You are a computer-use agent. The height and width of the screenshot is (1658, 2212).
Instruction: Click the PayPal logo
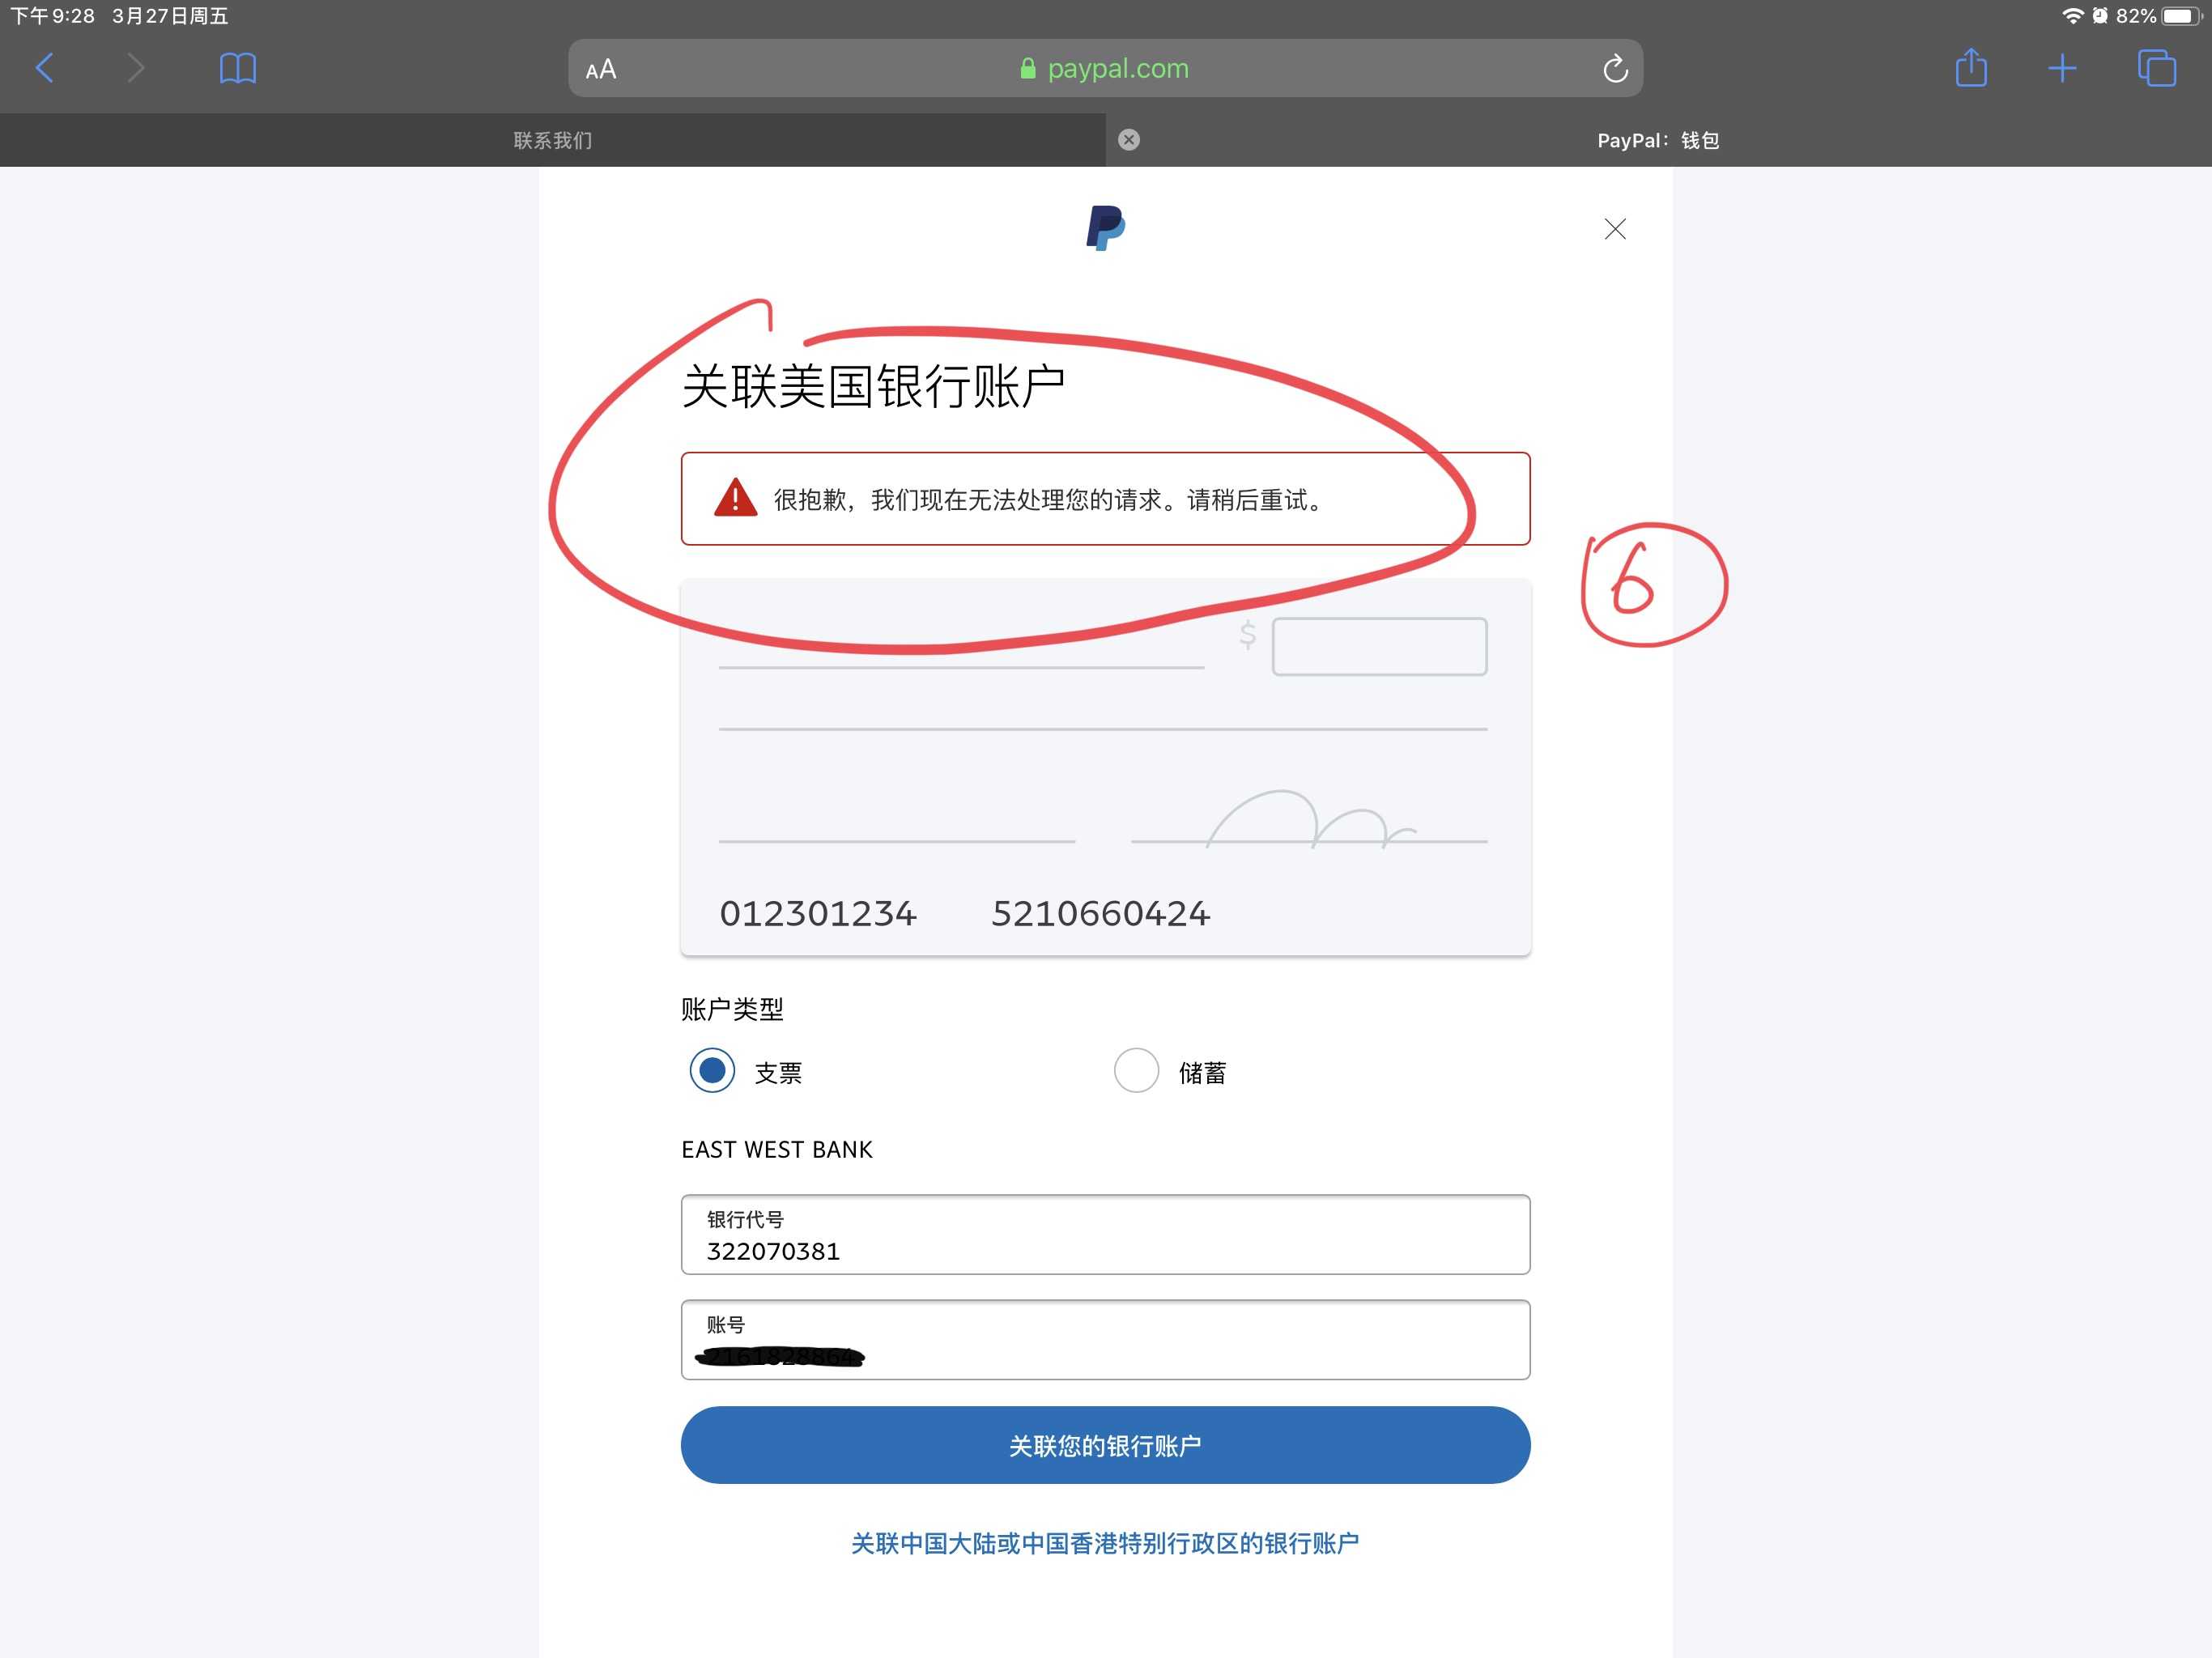click(1106, 228)
